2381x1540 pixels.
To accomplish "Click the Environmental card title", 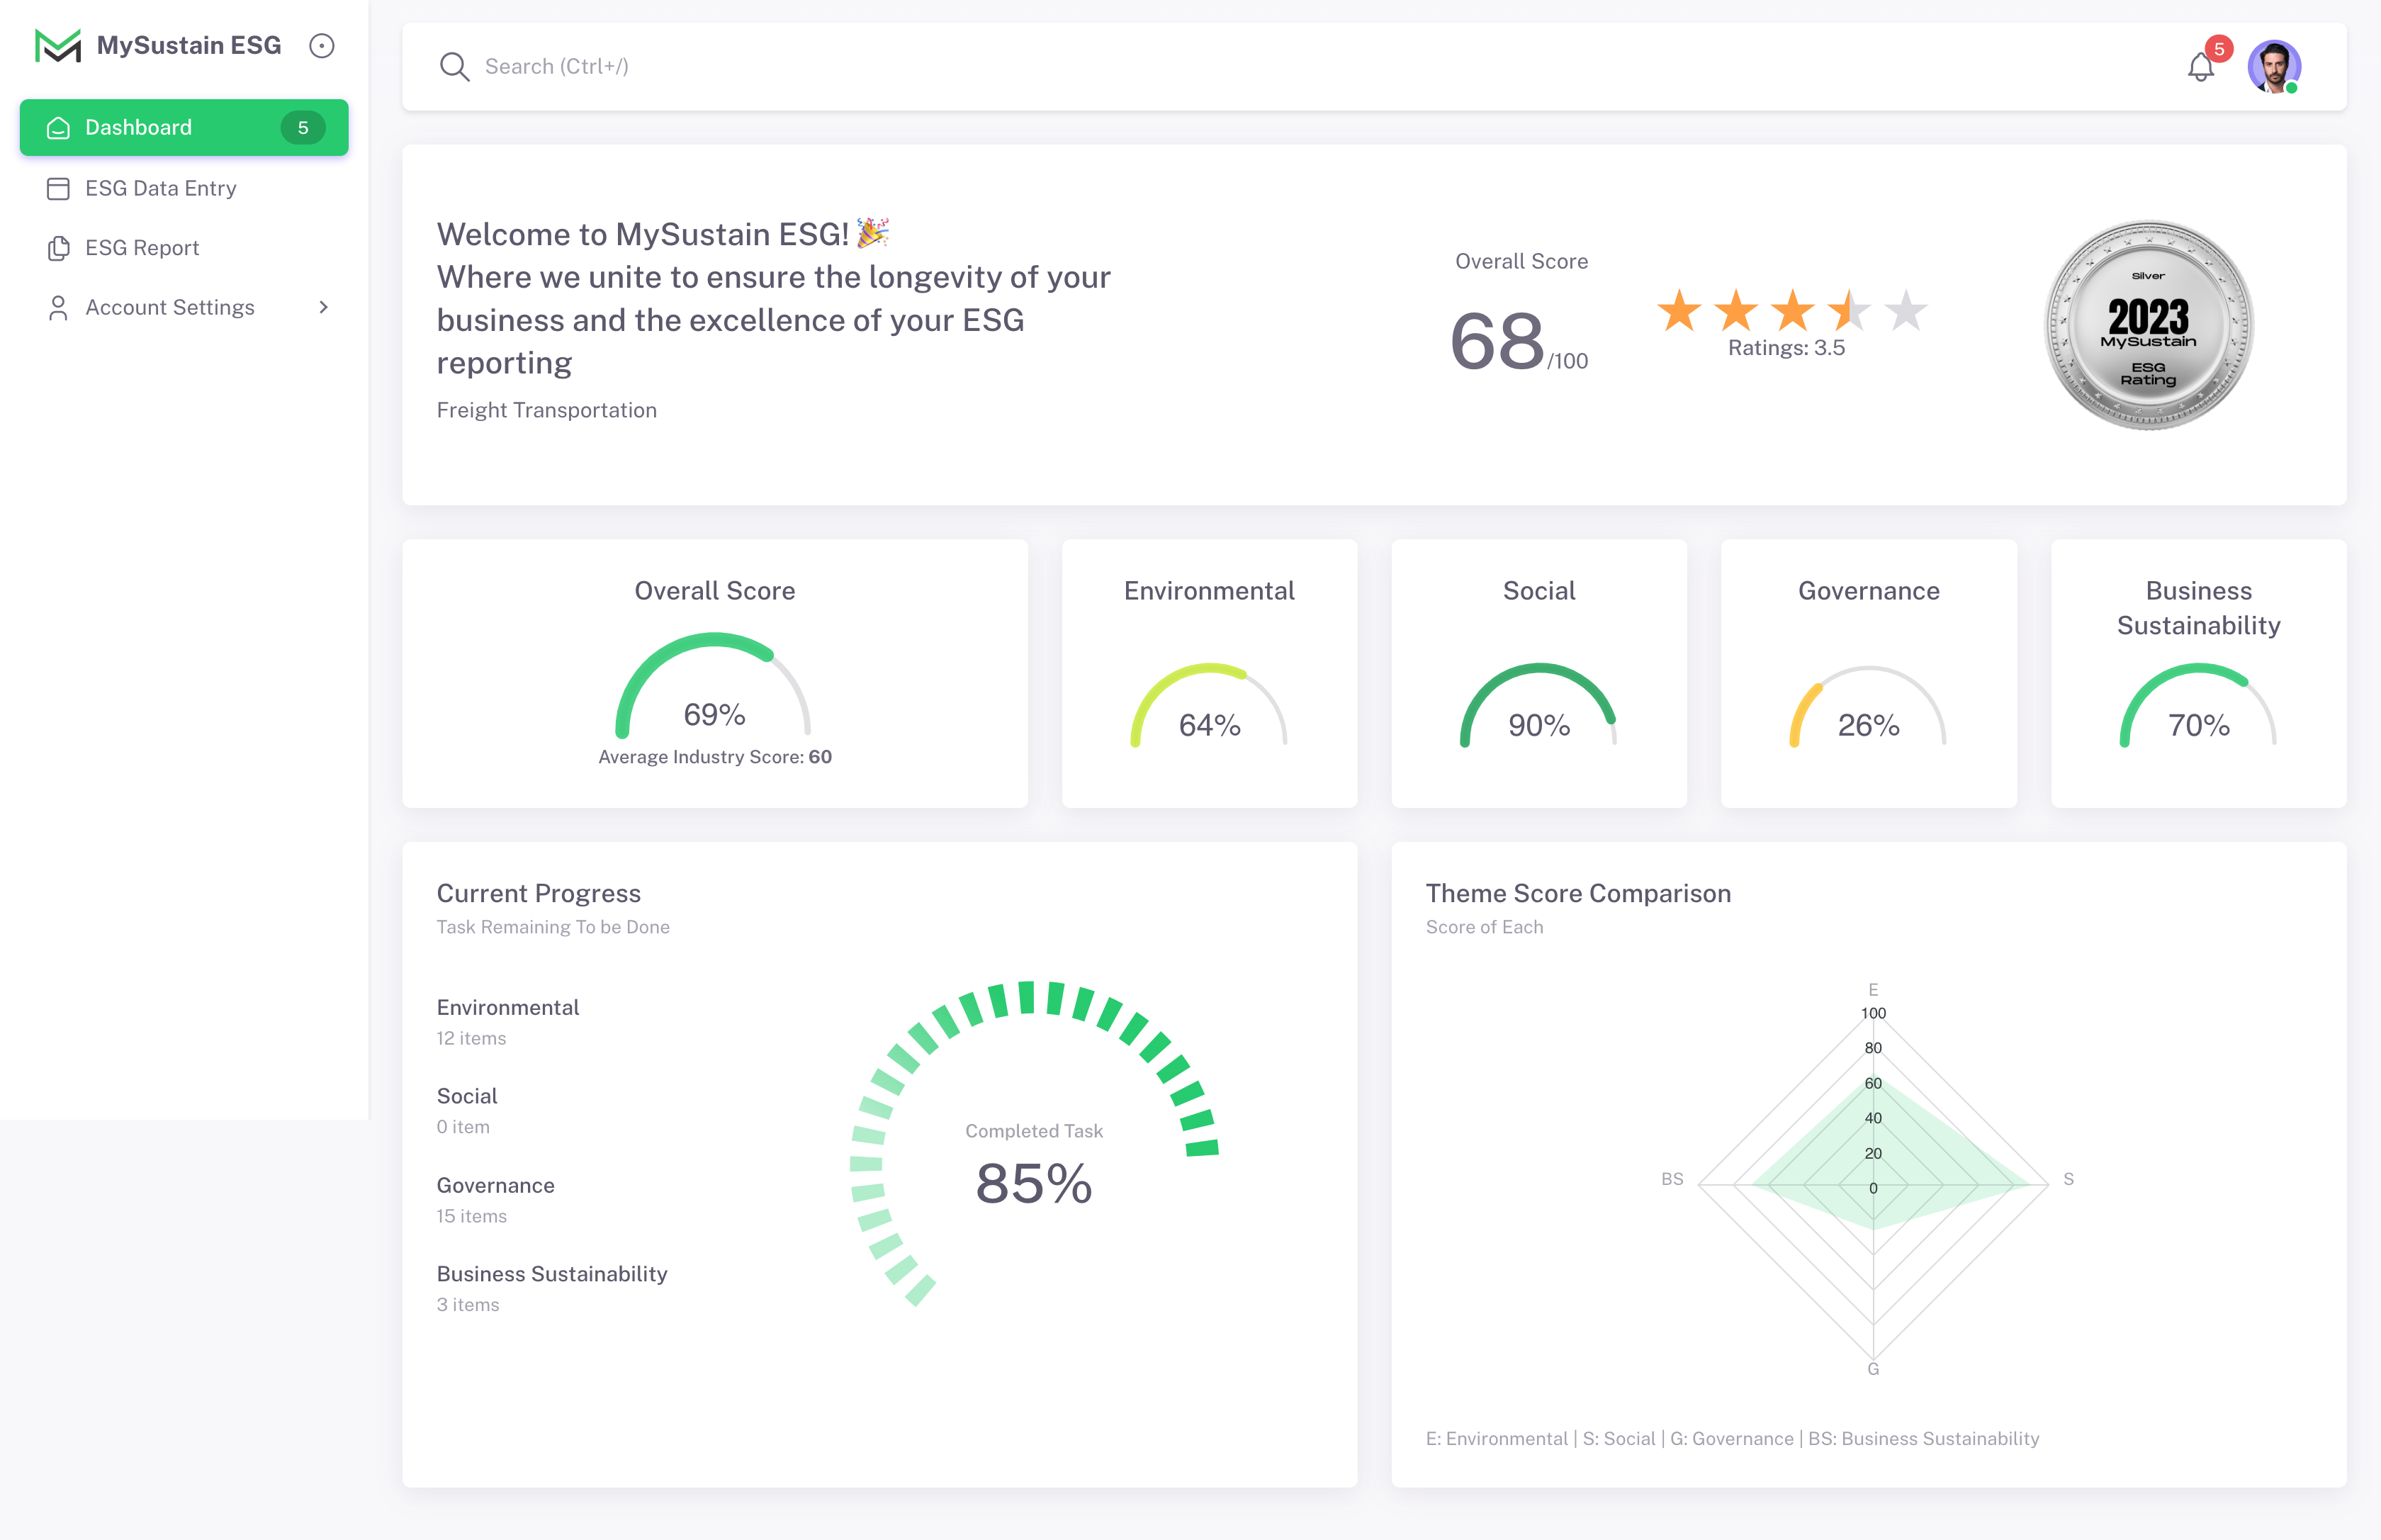I will tap(1209, 591).
